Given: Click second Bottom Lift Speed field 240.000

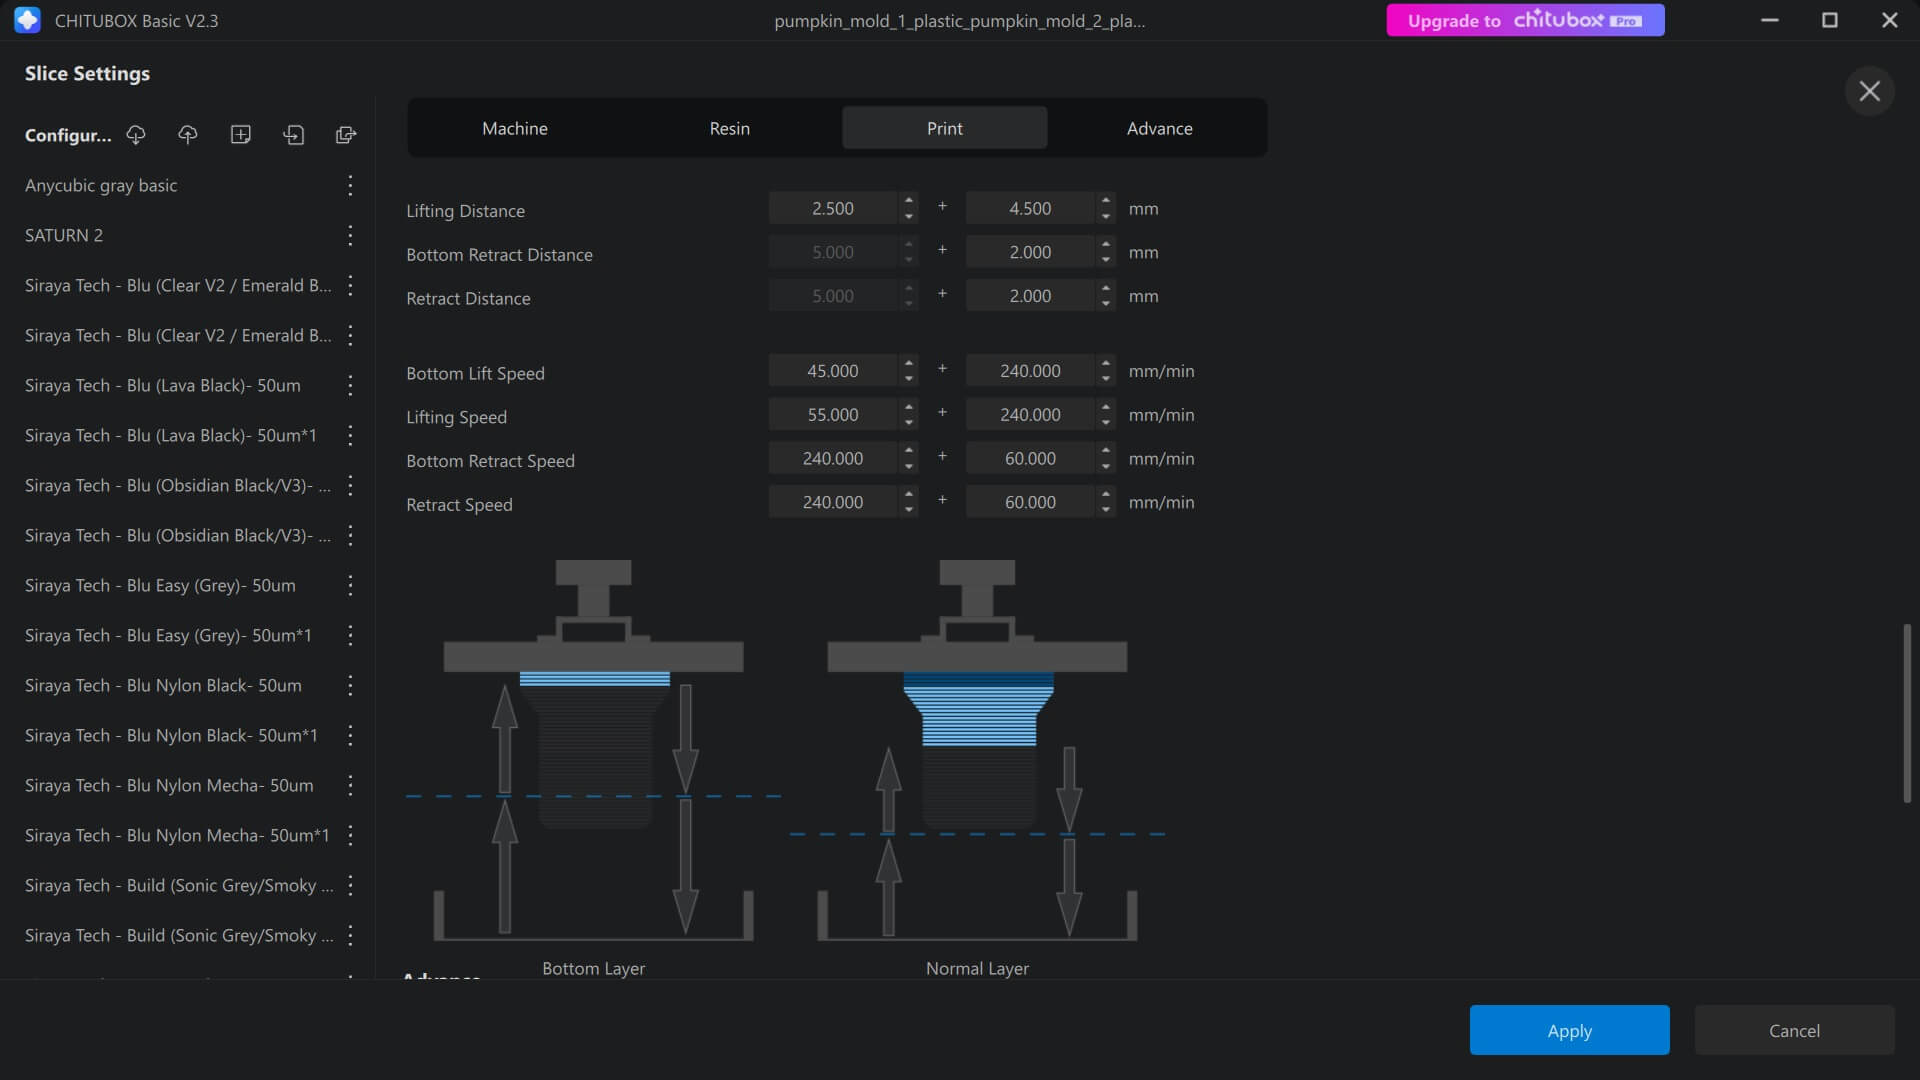Looking at the screenshot, I should click(x=1030, y=371).
